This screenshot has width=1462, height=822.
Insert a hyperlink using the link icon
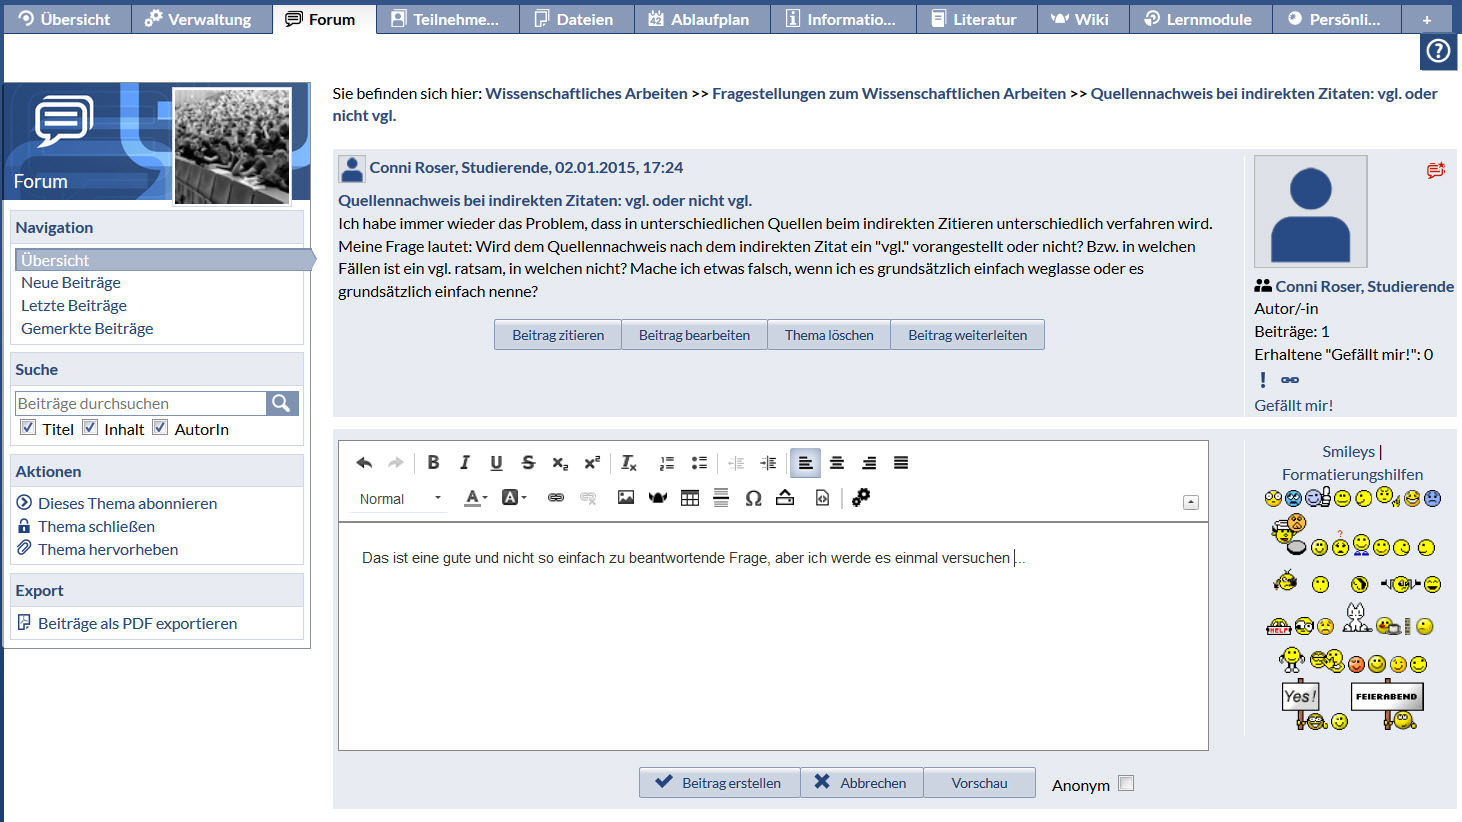tap(556, 498)
